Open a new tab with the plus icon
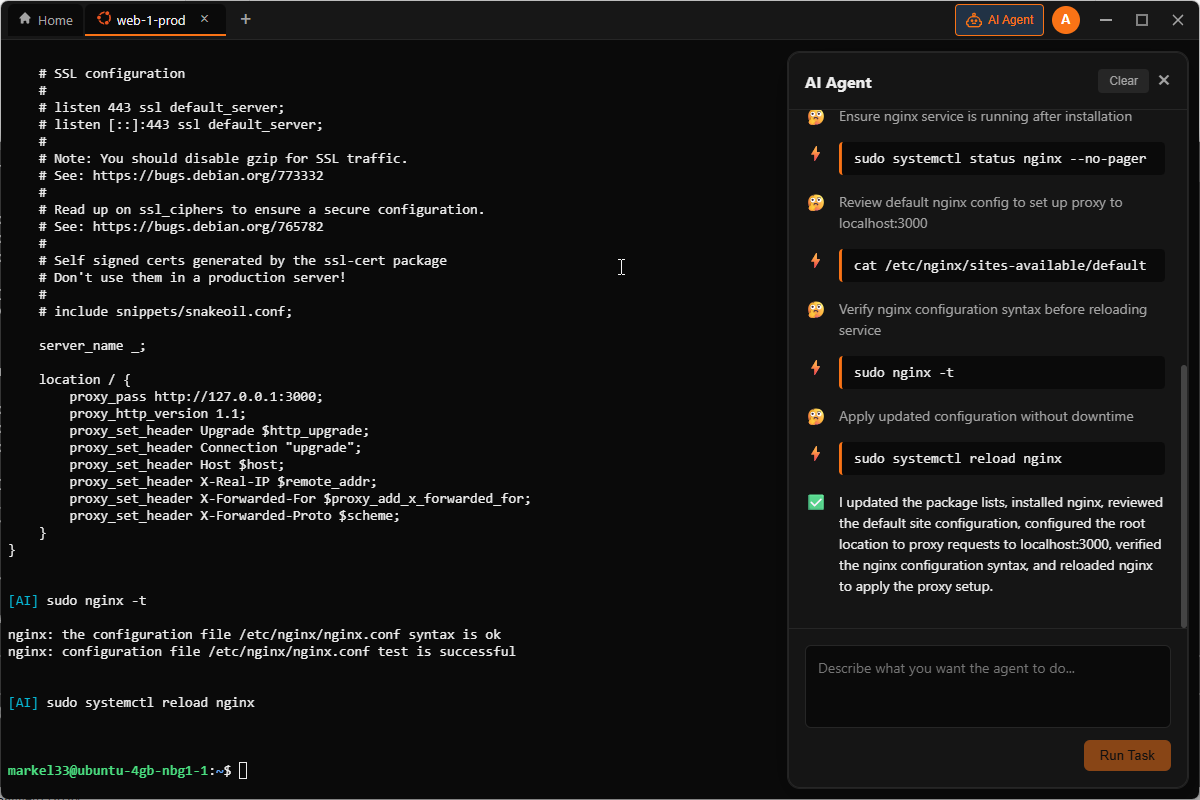Screen dimensions: 1200x800 tap(245, 18)
